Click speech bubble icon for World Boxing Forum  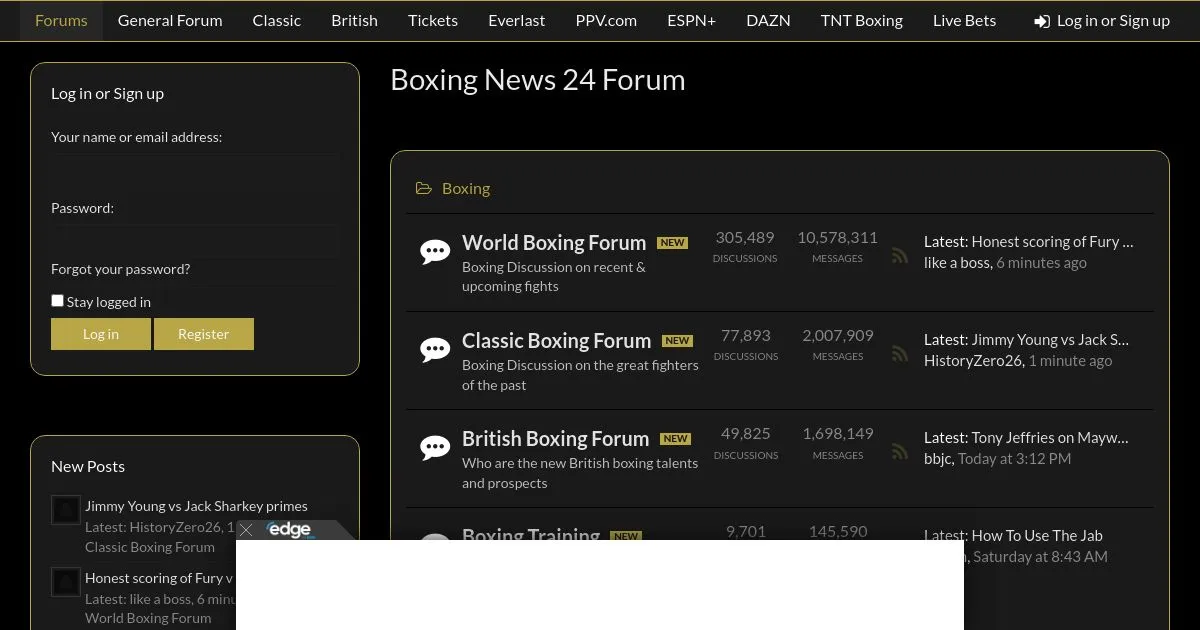pos(435,251)
